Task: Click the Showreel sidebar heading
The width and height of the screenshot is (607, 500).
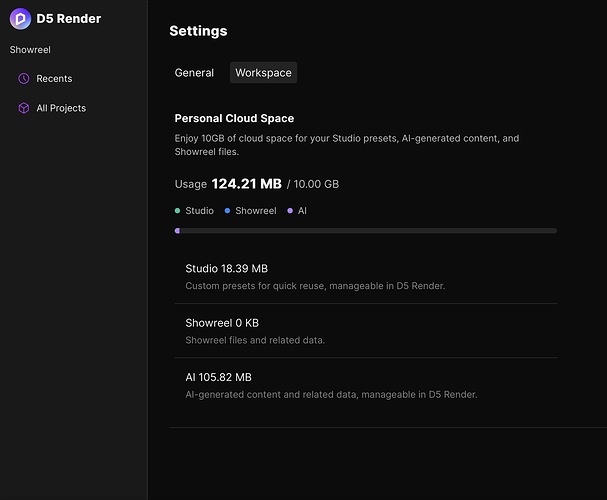Action: pos(30,50)
